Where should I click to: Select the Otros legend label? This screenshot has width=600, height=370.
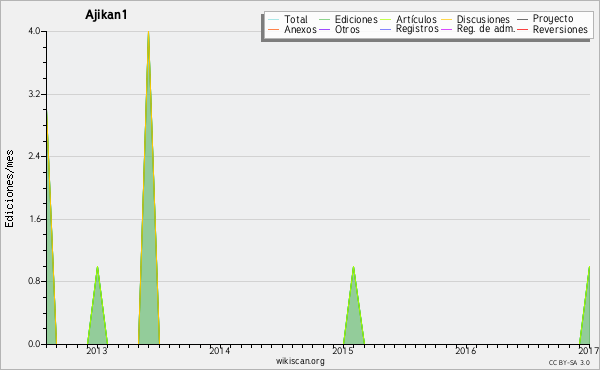(x=347, y=29)
